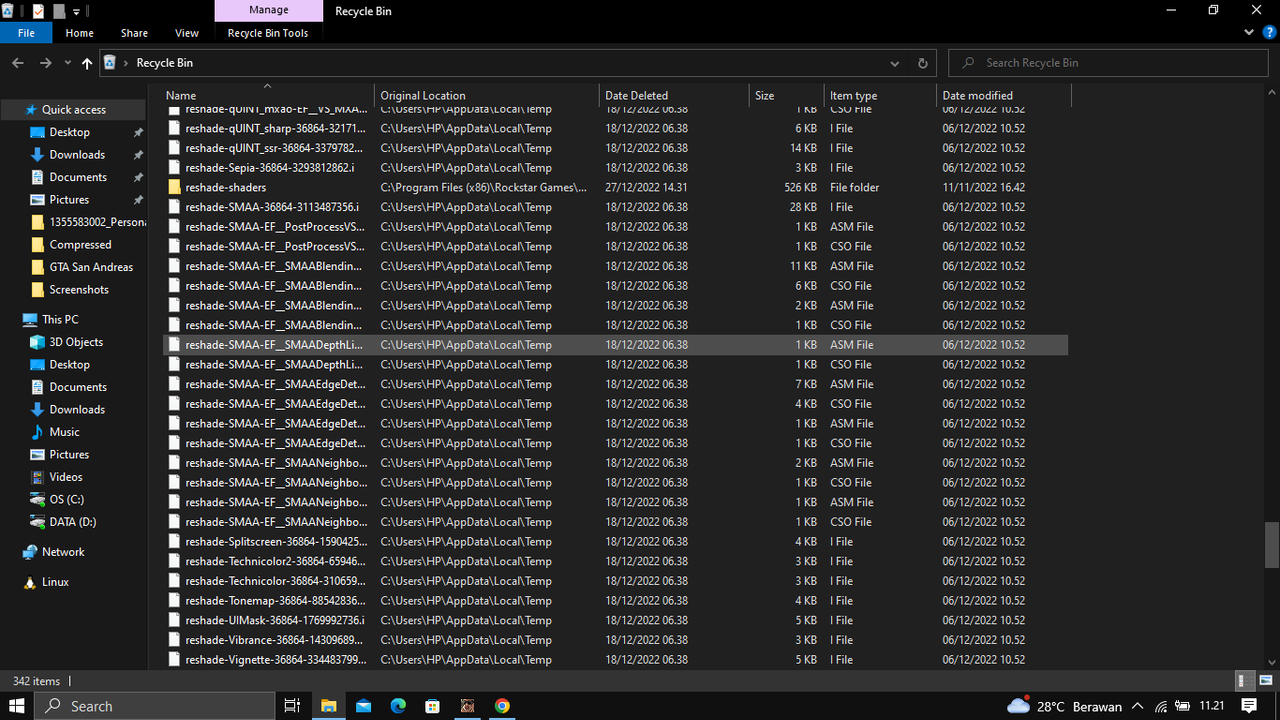Click the weather widget showing 28°C Berawan
The width and height of the screenshot is (1280, 720).
point(1064,706)
